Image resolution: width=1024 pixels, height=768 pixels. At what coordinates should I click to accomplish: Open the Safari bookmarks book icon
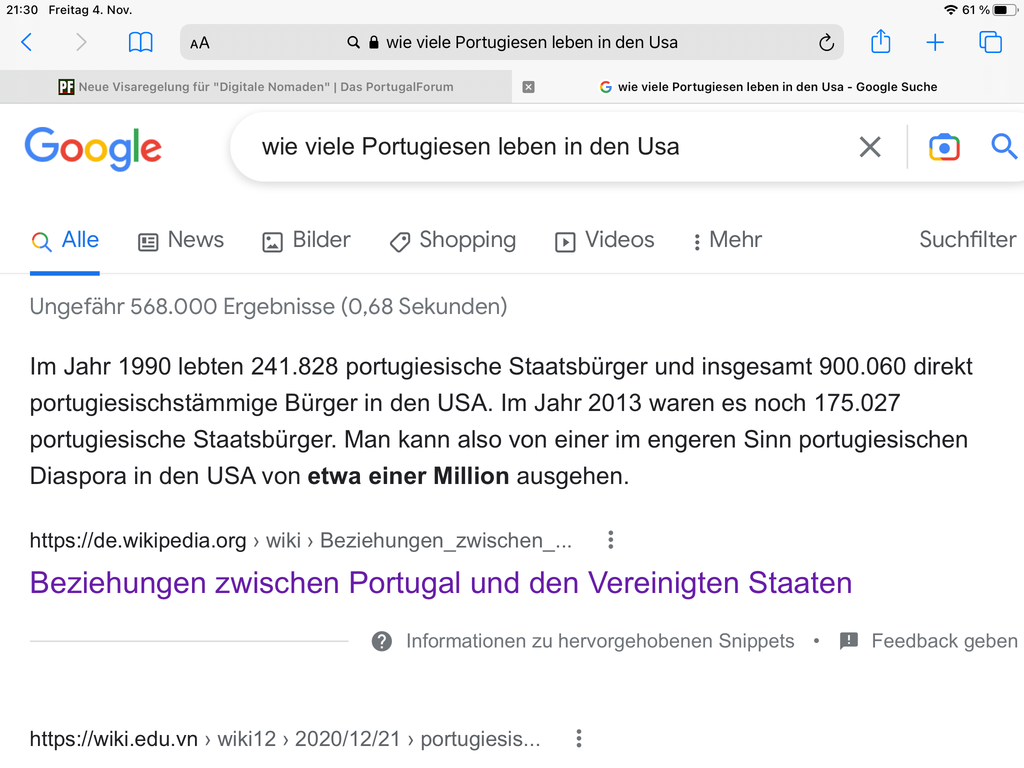point(140,42)
